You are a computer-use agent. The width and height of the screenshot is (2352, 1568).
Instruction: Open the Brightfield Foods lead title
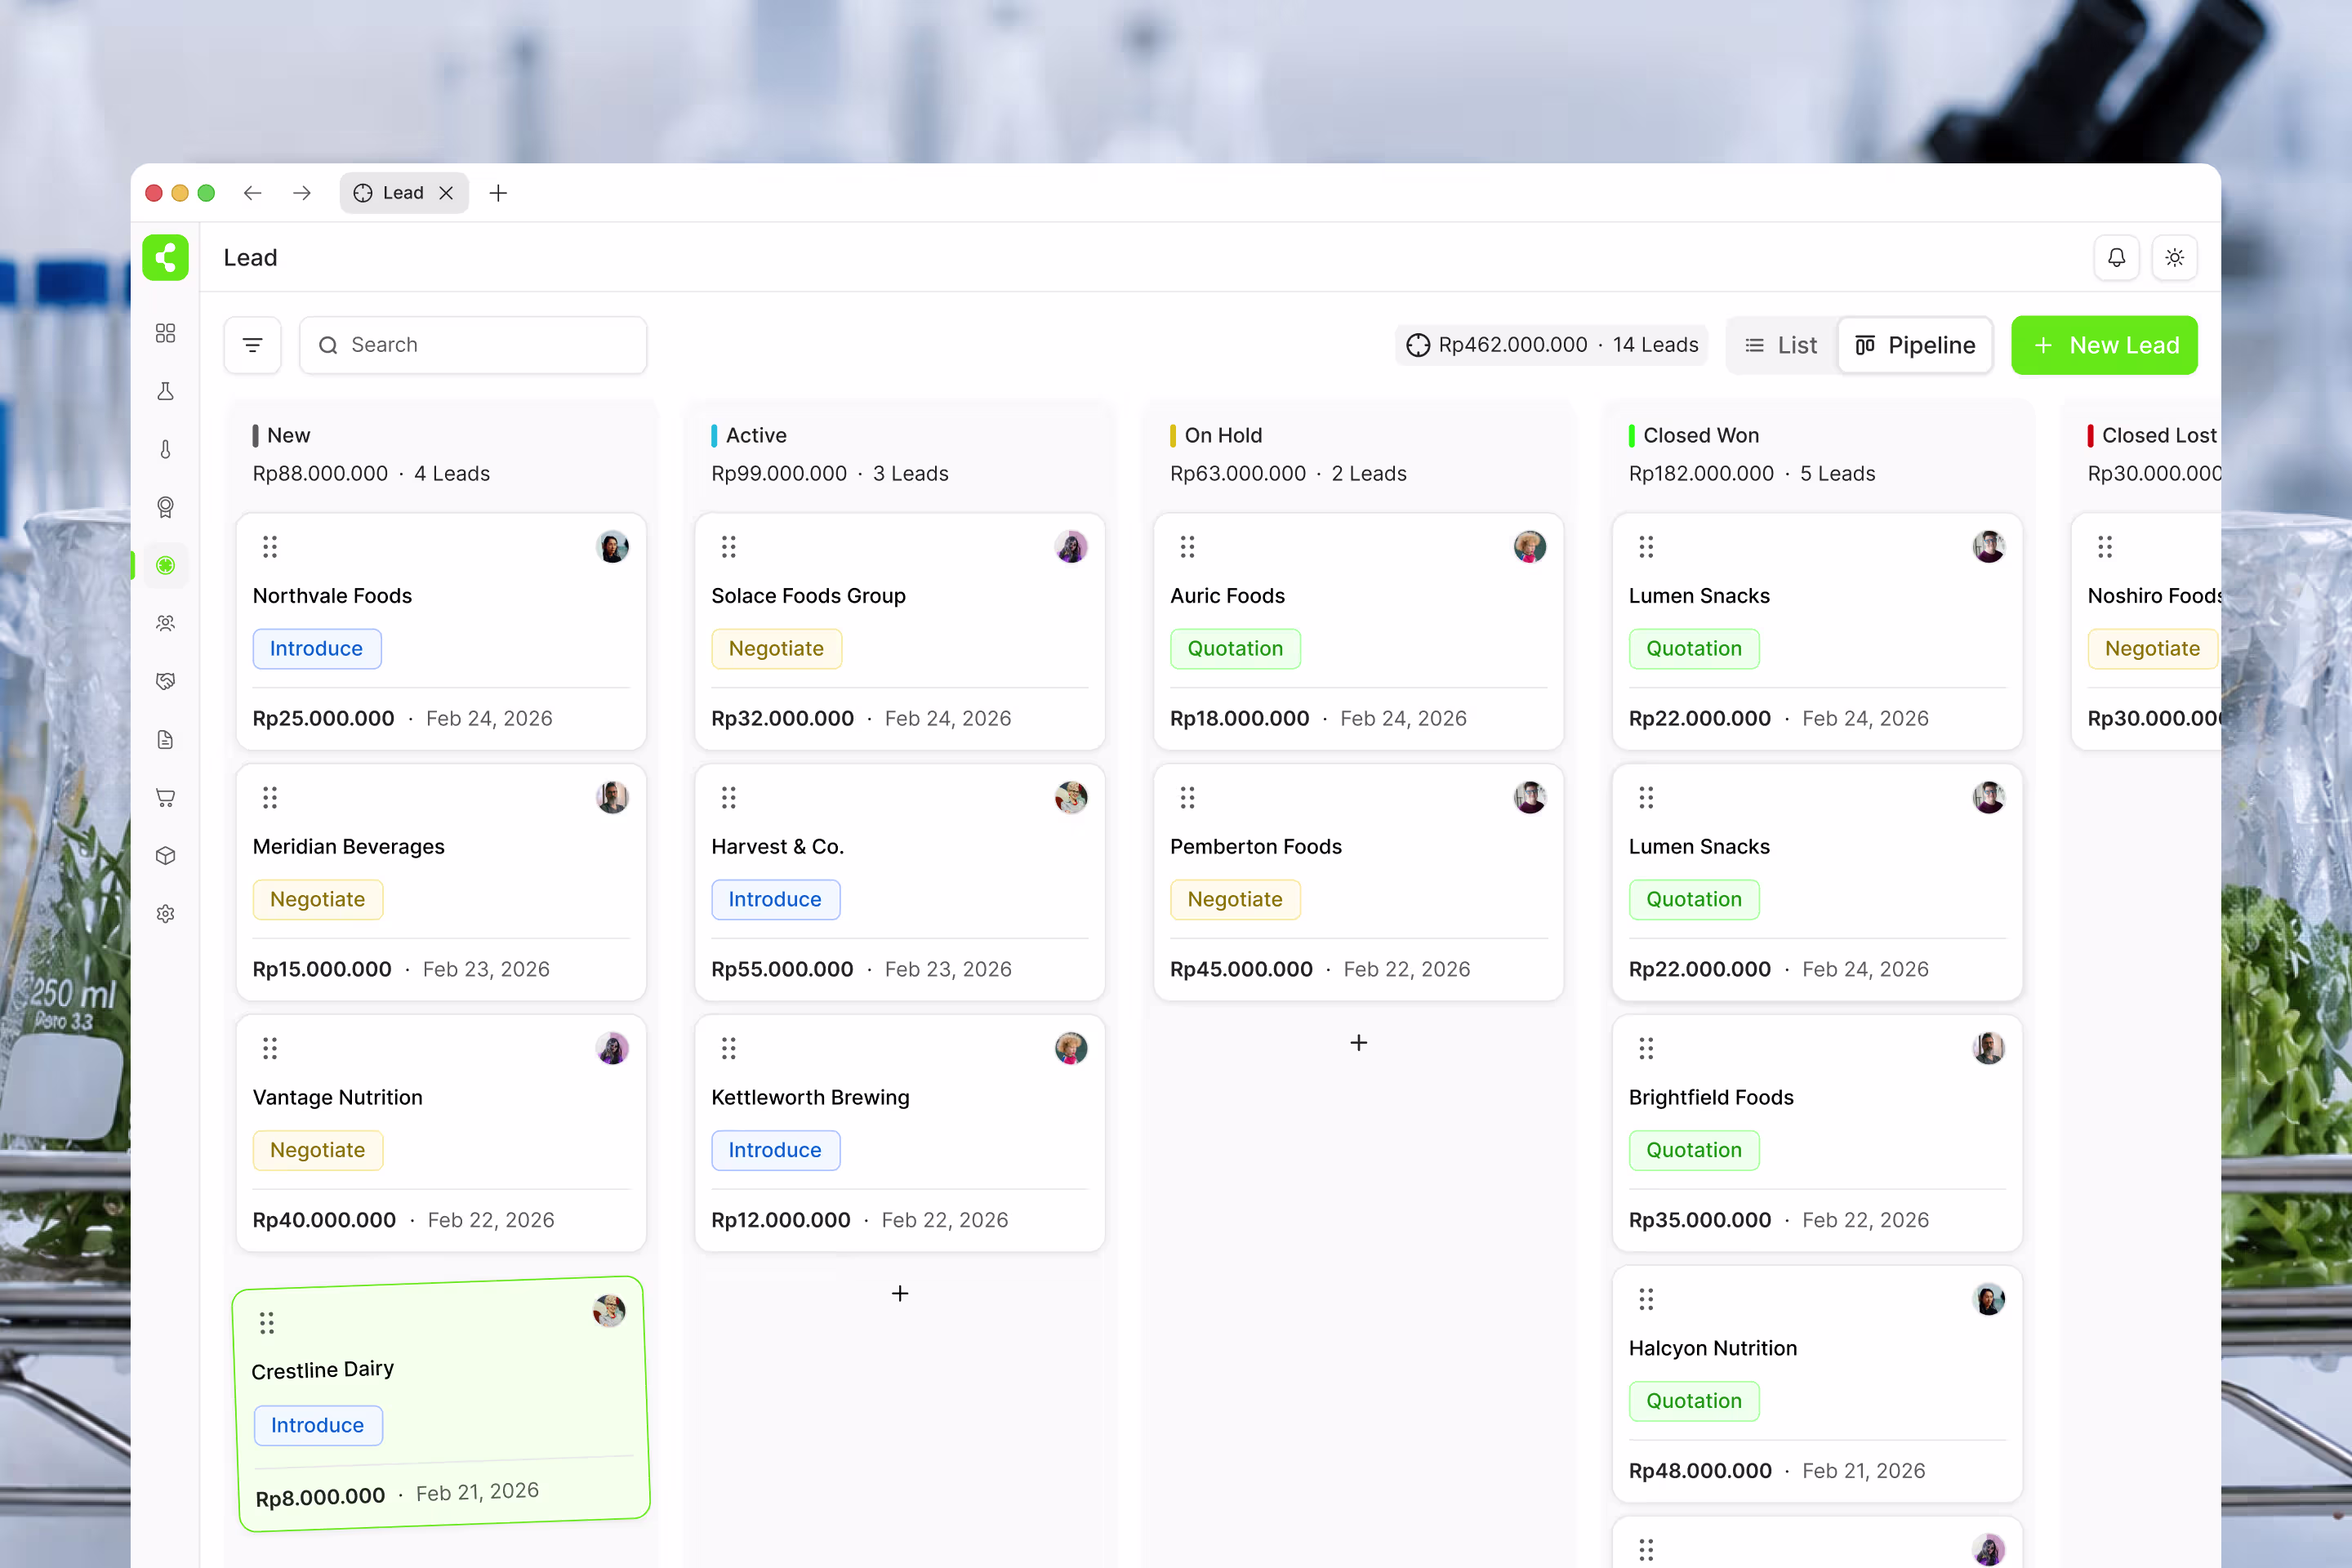[1712, 1097]
